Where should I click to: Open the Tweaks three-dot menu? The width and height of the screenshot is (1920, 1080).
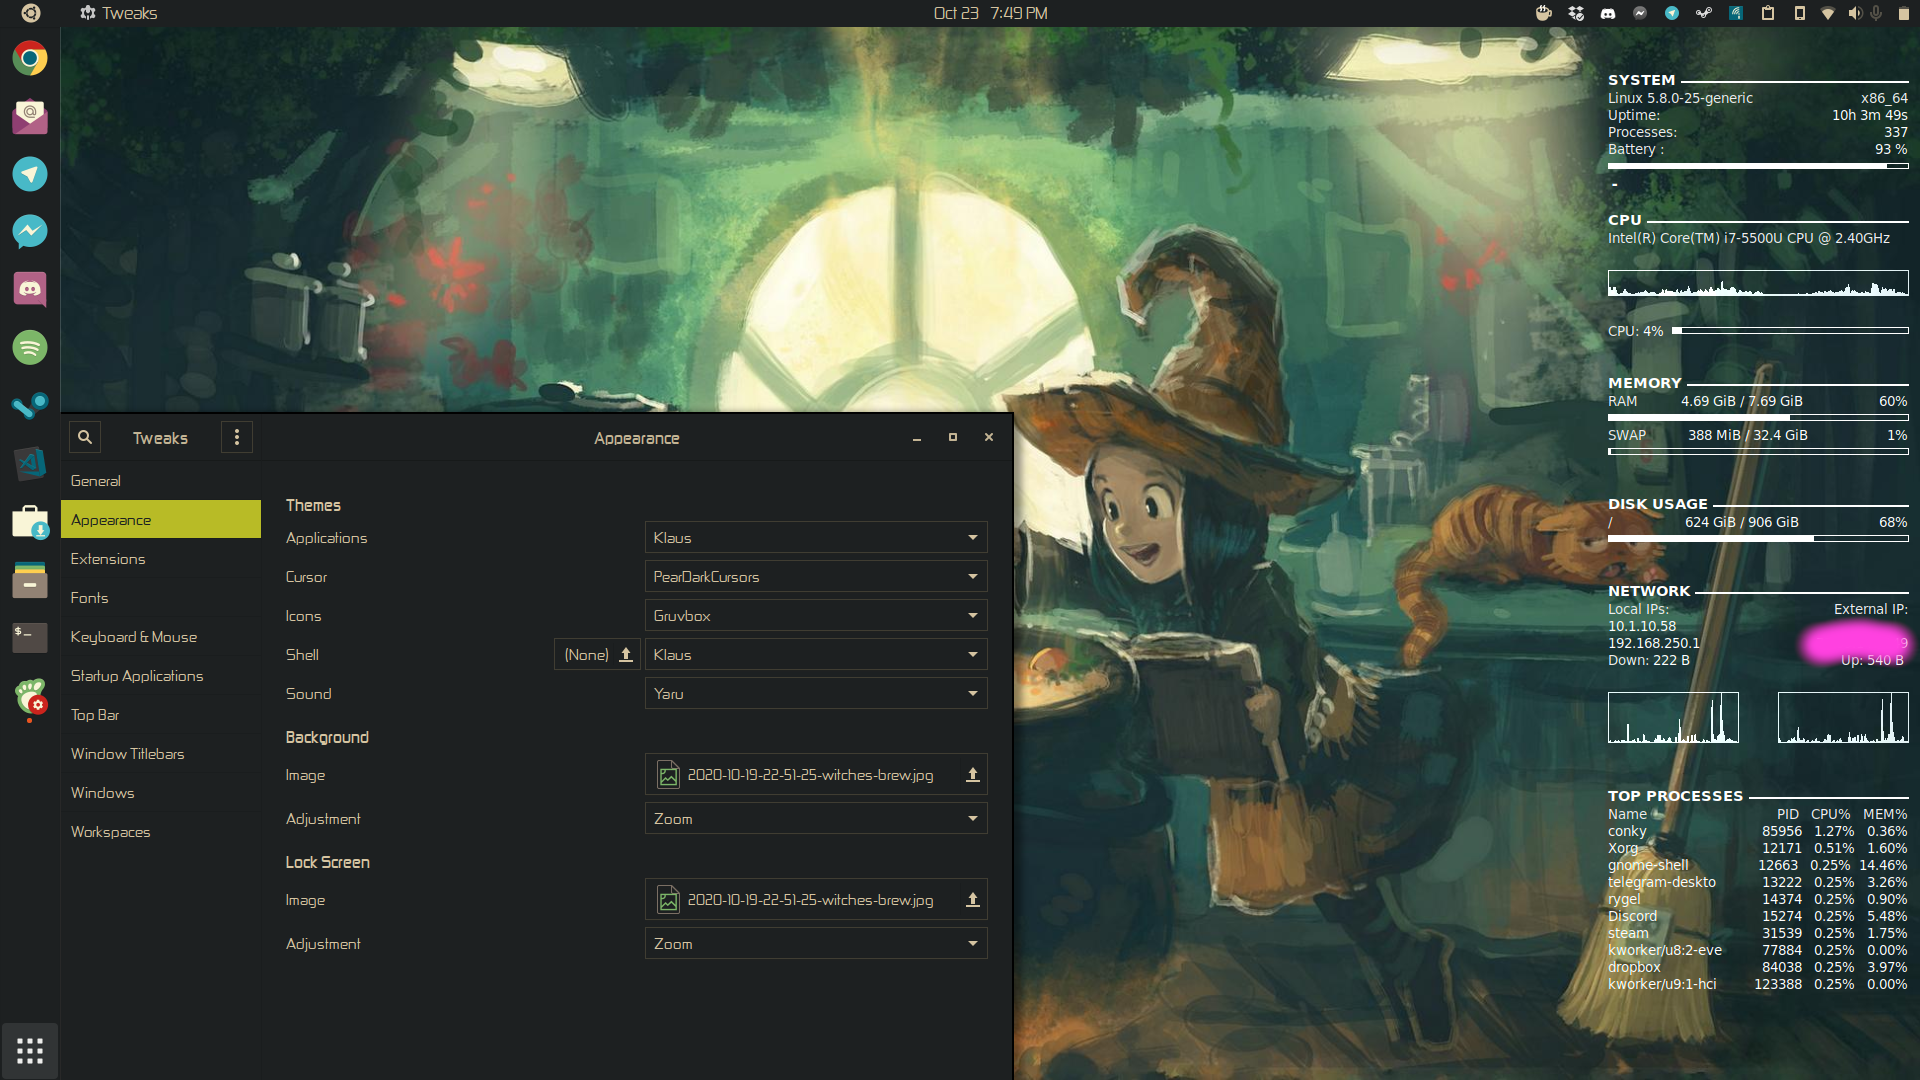coord(237,437)
